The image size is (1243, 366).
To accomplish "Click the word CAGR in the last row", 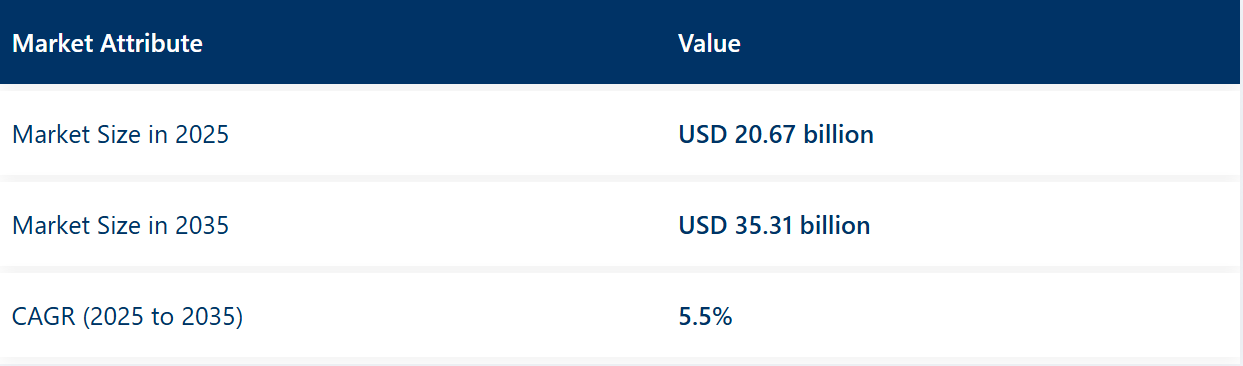I will click(x=44, y=318).
